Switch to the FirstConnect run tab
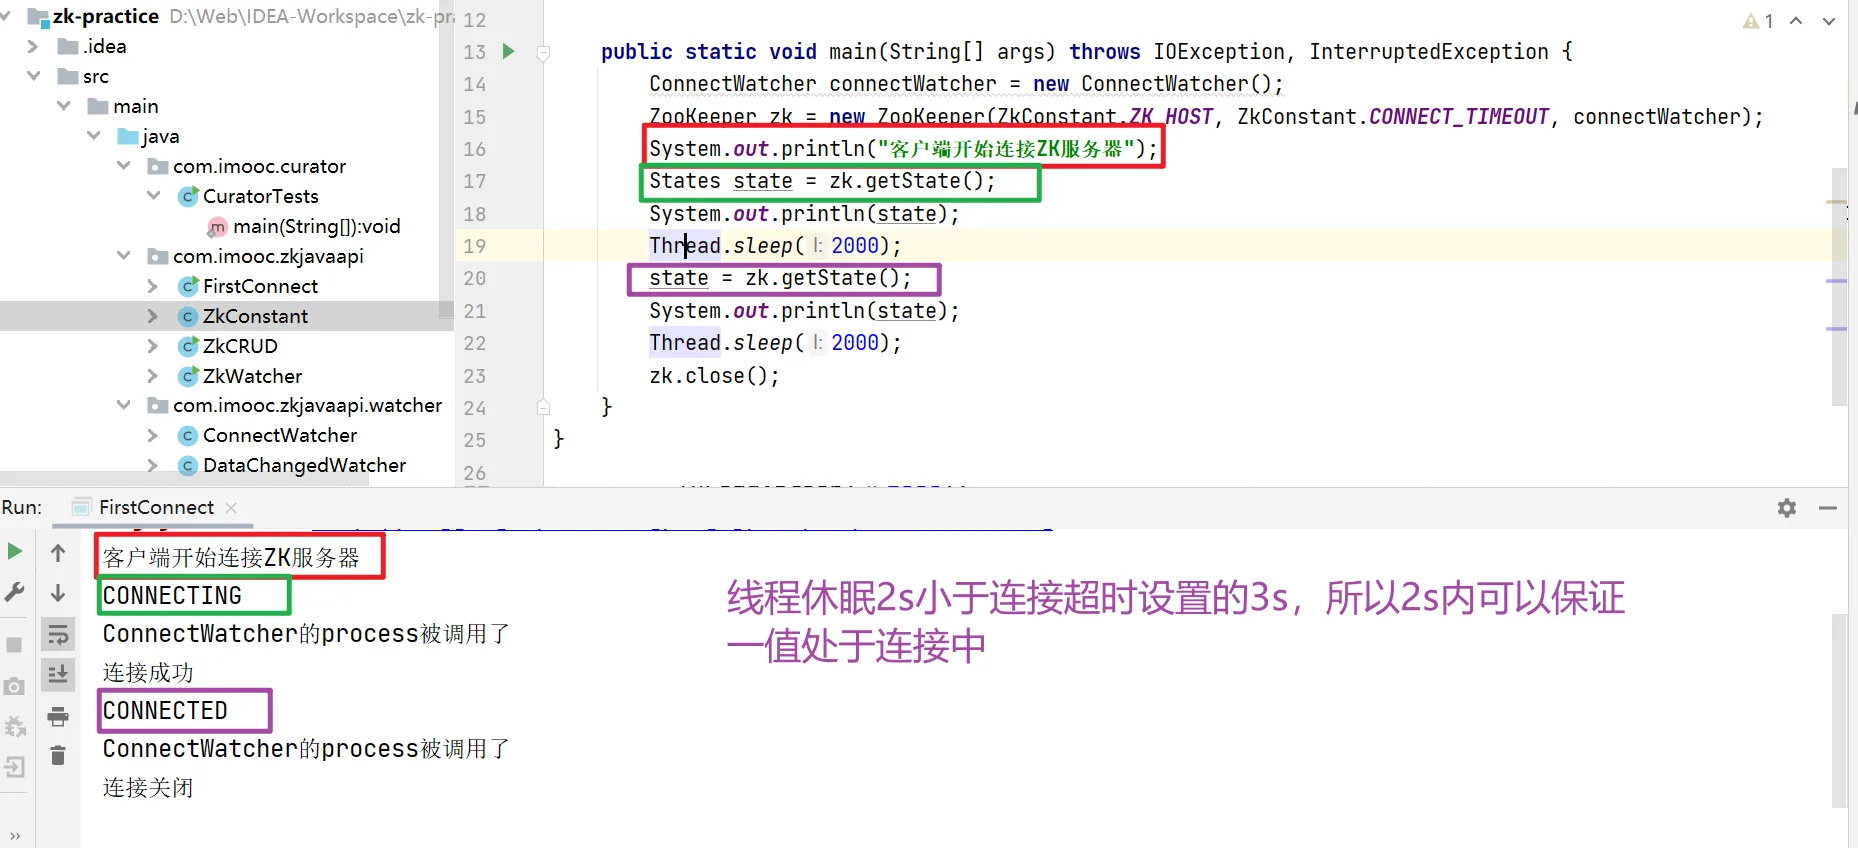1858x848 pixels. (x=156, y=507)
